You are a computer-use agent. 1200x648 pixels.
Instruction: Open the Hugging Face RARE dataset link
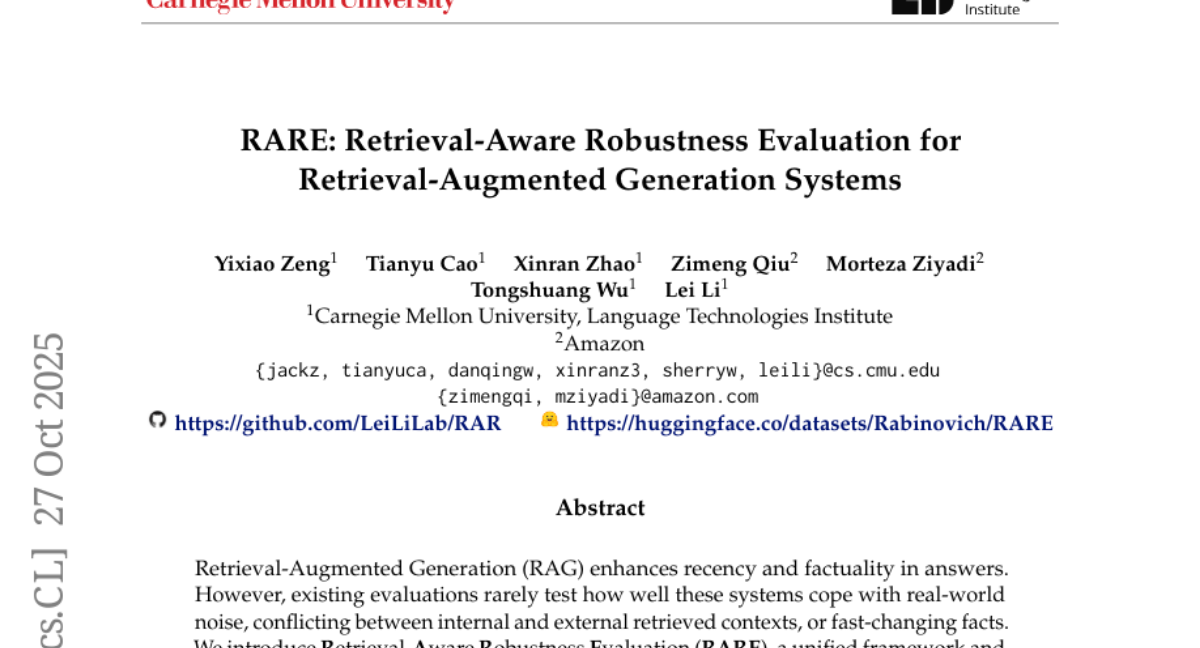[x=809, y=423]
